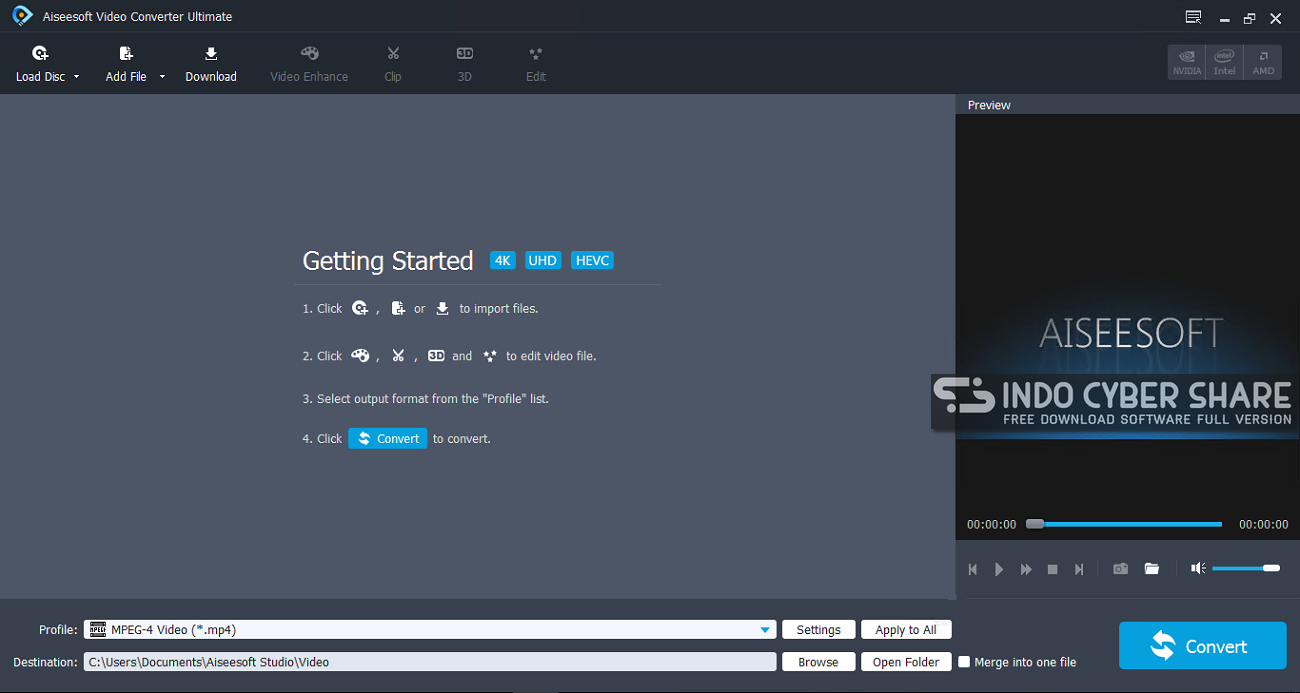Open the snapshot folder icon

point(1152,569)
